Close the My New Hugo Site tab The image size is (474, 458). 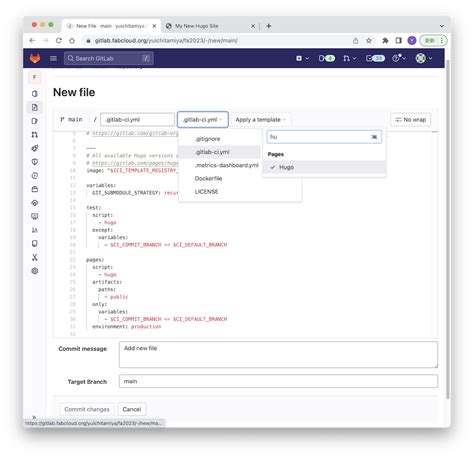tap(253, 26)
